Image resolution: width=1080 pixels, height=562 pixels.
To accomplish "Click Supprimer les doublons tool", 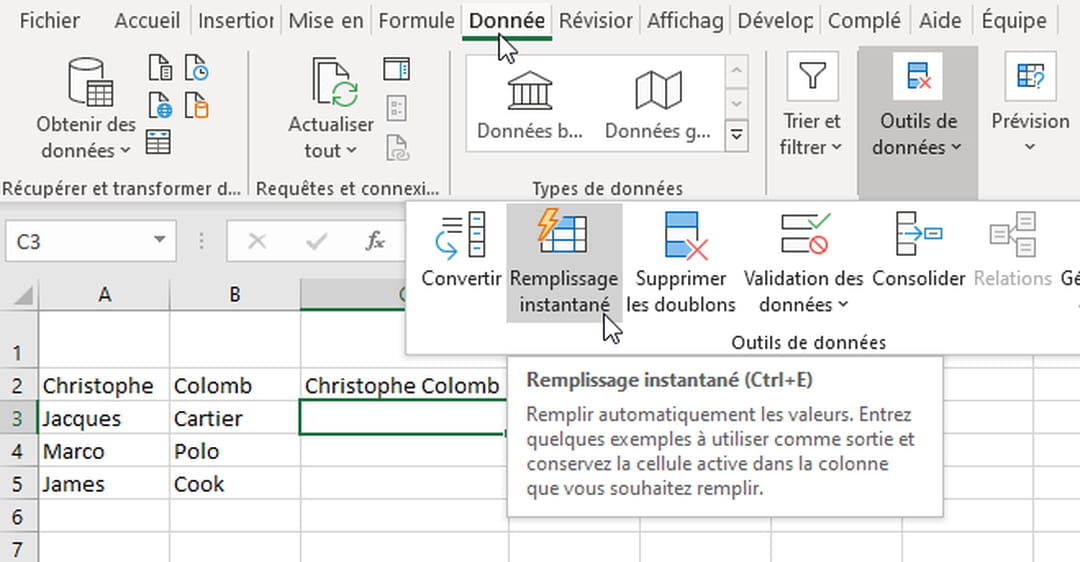I will pyautogui.click(x=681, y=262).
